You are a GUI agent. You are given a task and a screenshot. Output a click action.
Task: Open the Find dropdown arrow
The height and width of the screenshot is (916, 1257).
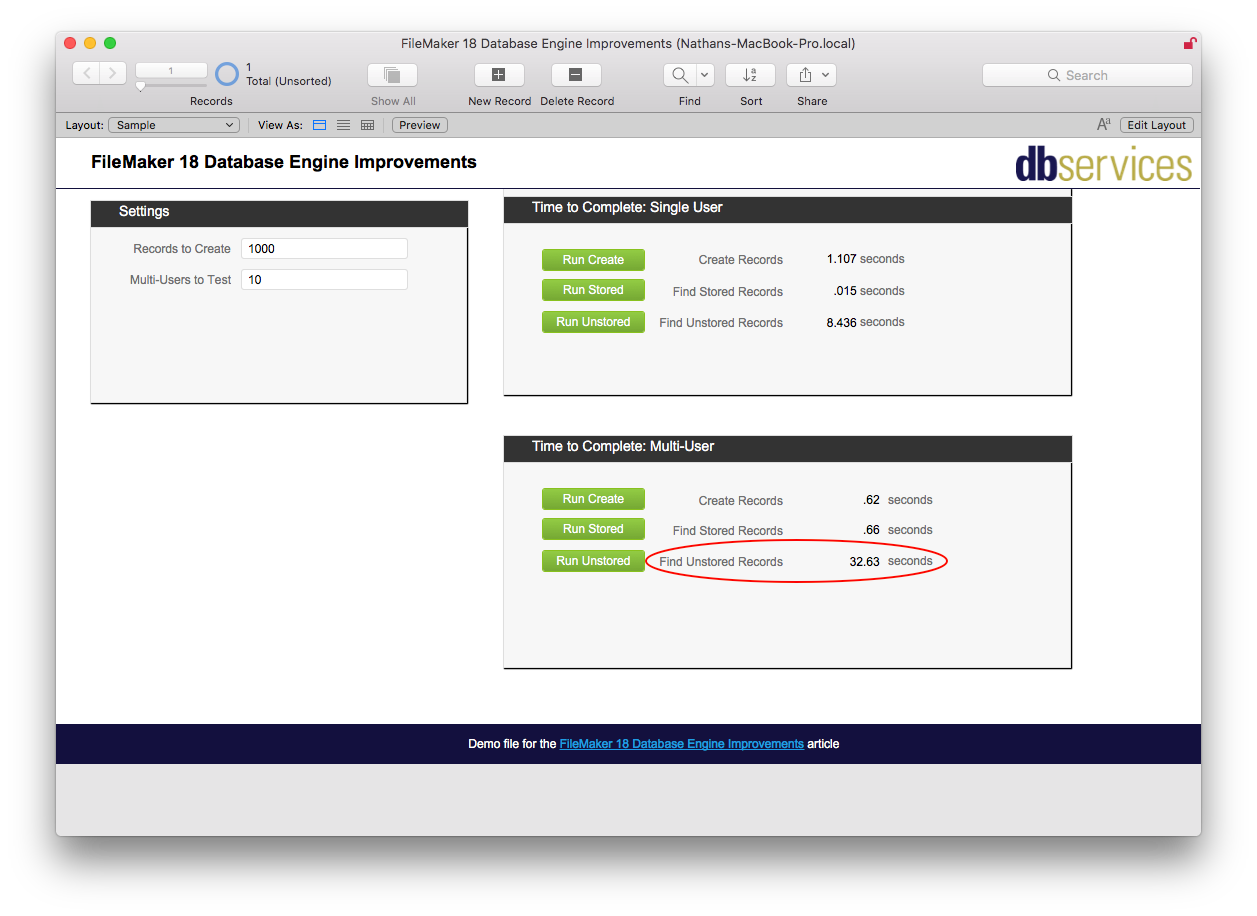coord(704,75)
